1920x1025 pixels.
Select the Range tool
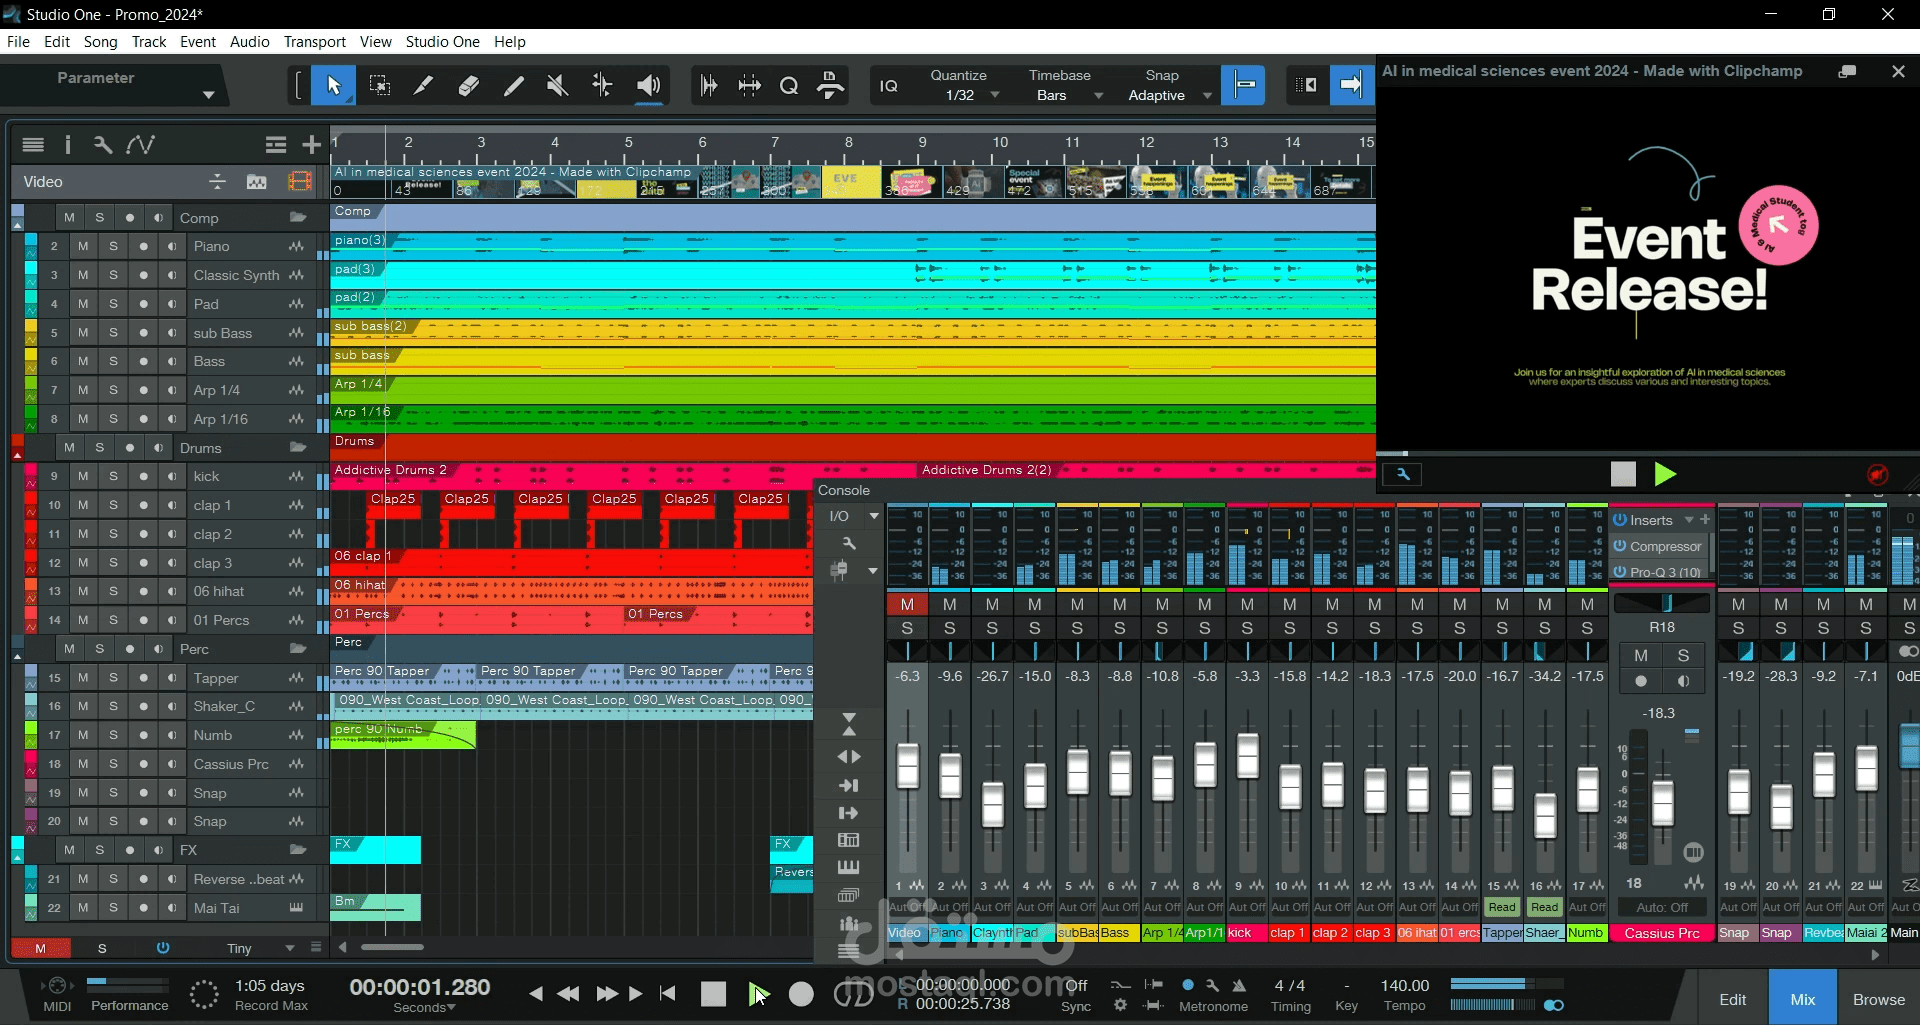pos(380,85)
